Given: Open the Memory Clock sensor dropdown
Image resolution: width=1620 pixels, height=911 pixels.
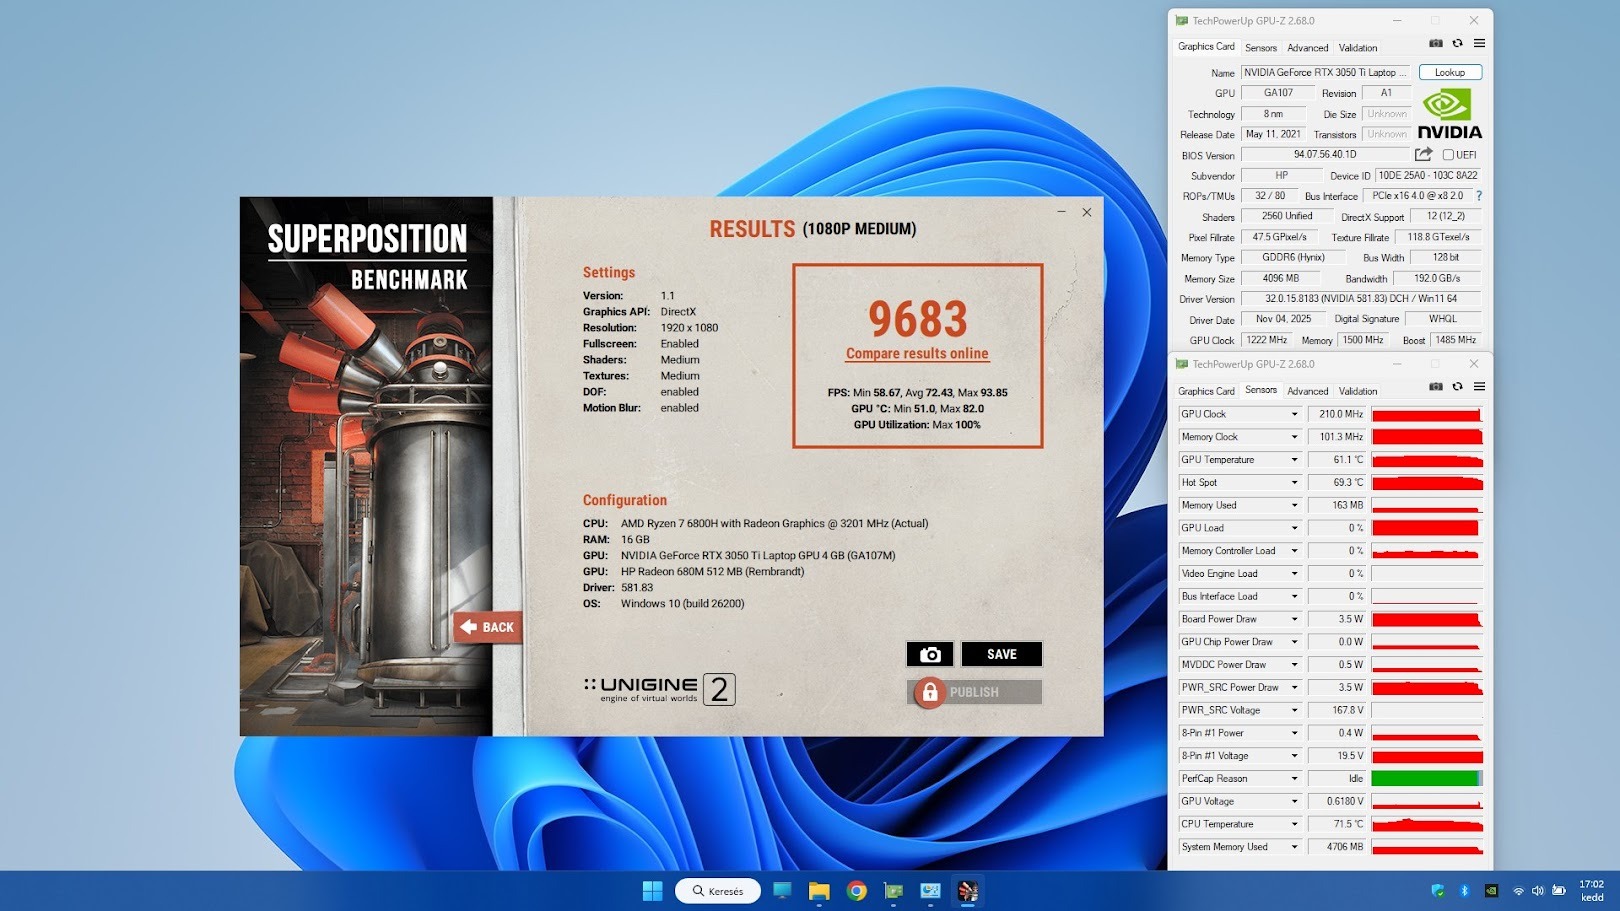Looking at the screenshot, I should (x=1294, y=437).
